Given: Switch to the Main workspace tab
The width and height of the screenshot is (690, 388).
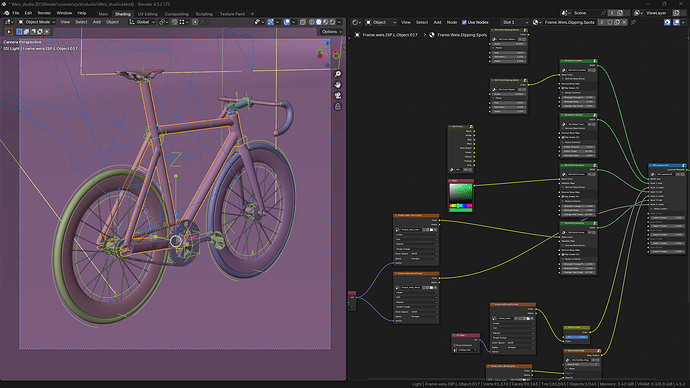Looking at the screenshot, I should tap(103, 14).
